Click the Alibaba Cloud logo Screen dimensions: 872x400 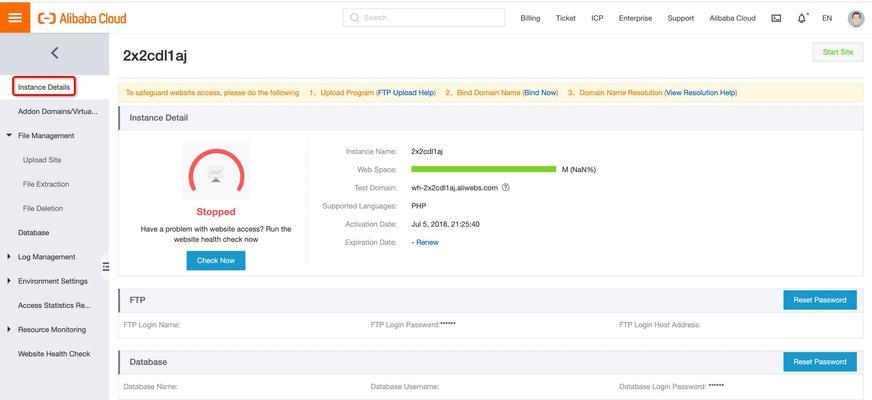[82, 18]
